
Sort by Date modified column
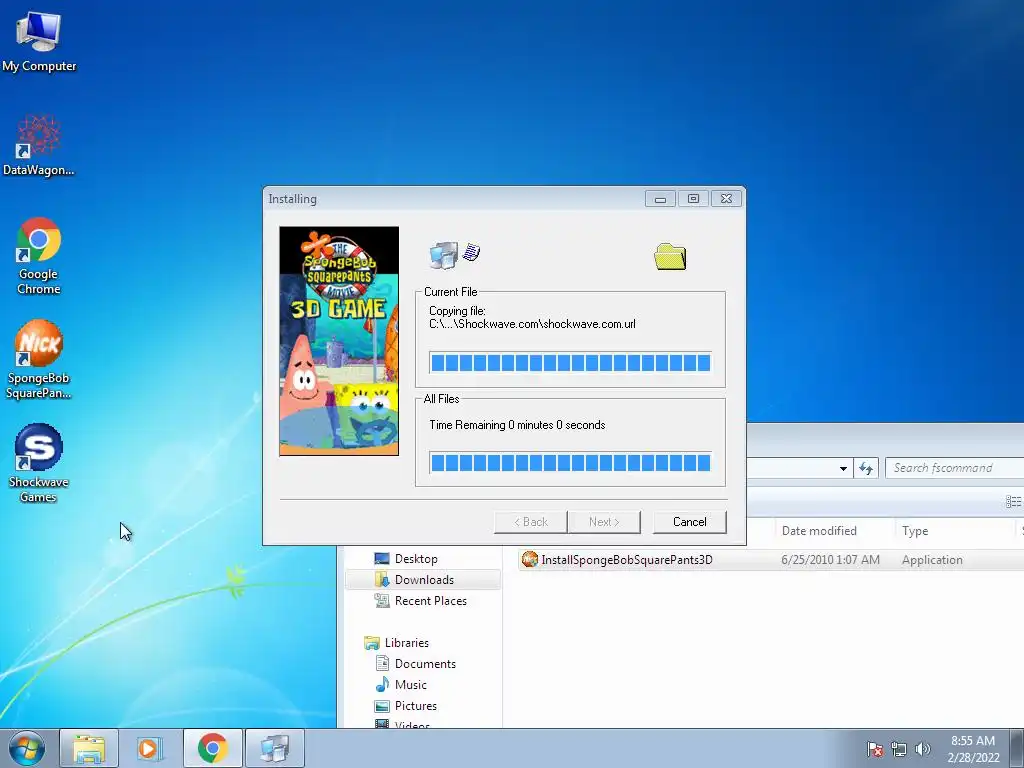point(819,531)
